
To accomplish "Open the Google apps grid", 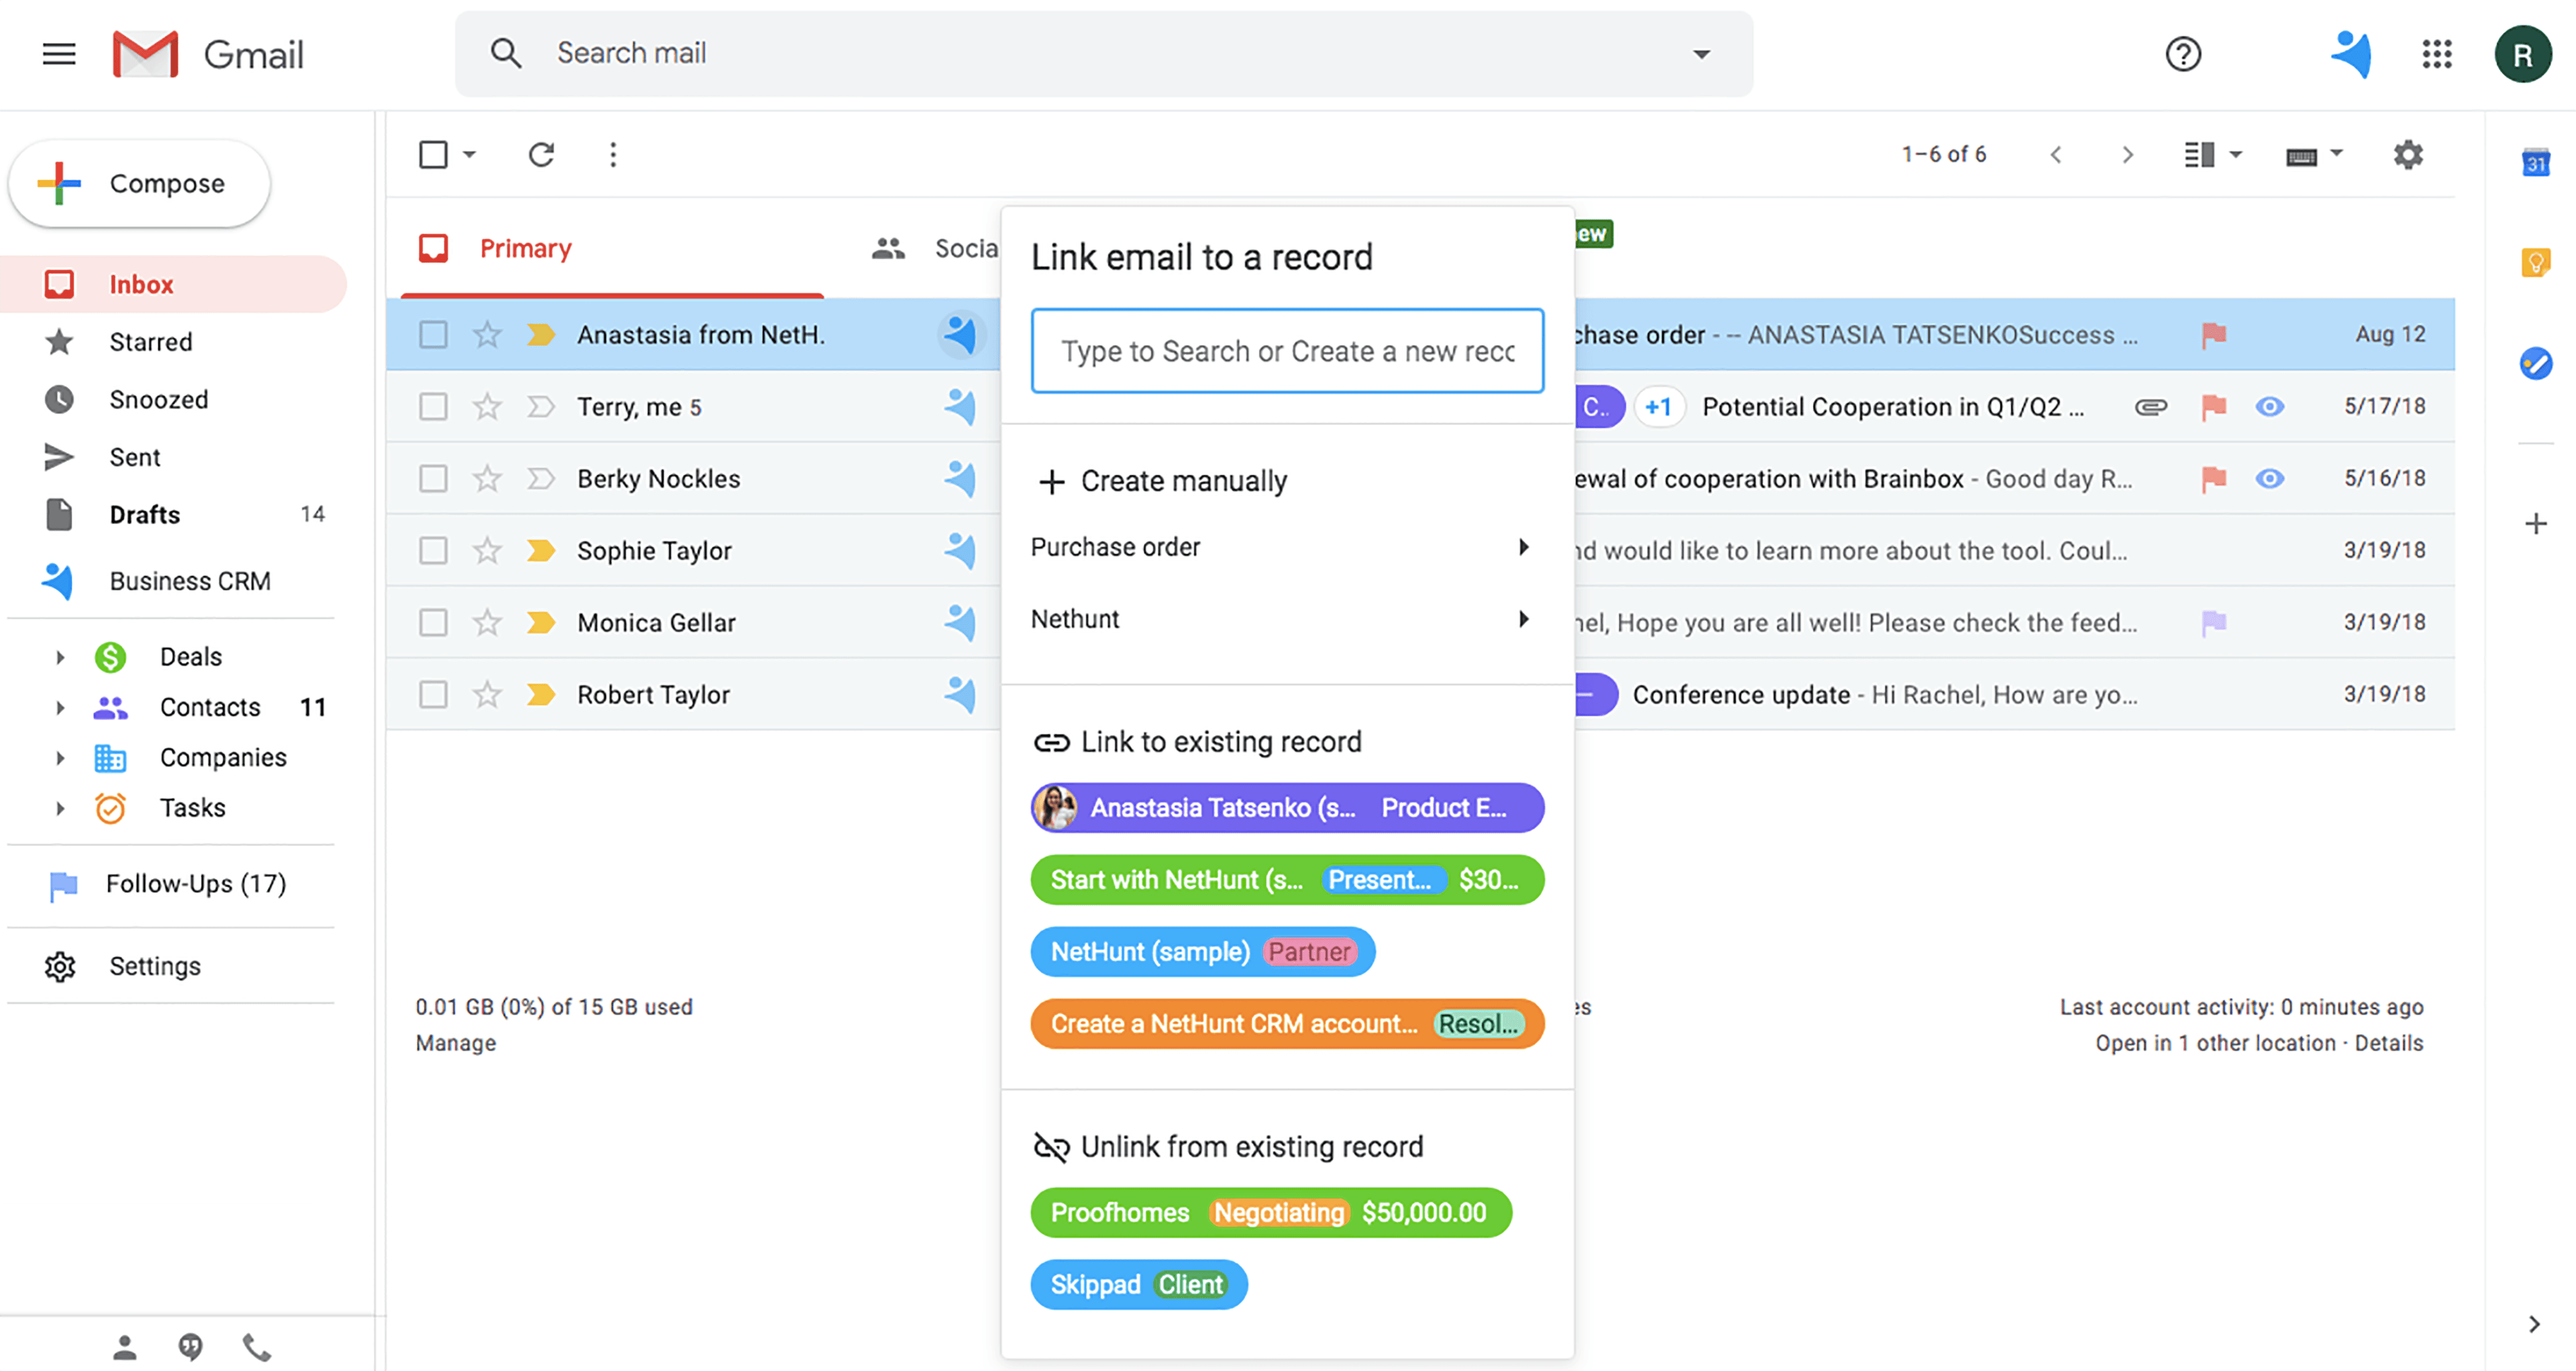I will (x=2437, y=54).
